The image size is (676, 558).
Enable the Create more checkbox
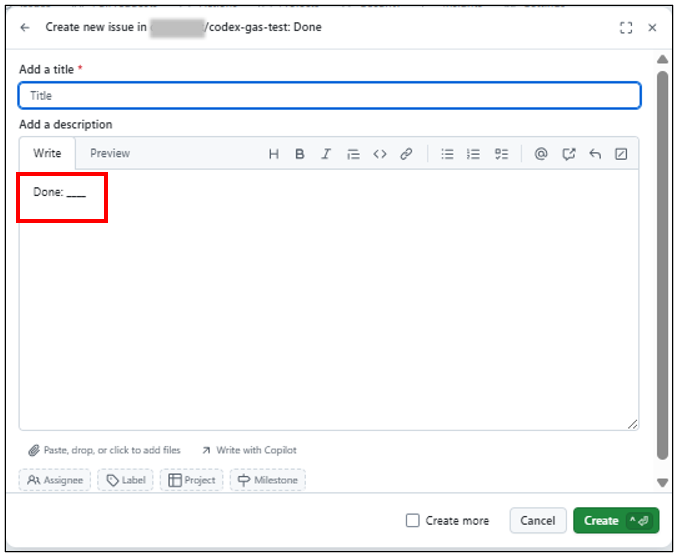(x=413, y=520)
